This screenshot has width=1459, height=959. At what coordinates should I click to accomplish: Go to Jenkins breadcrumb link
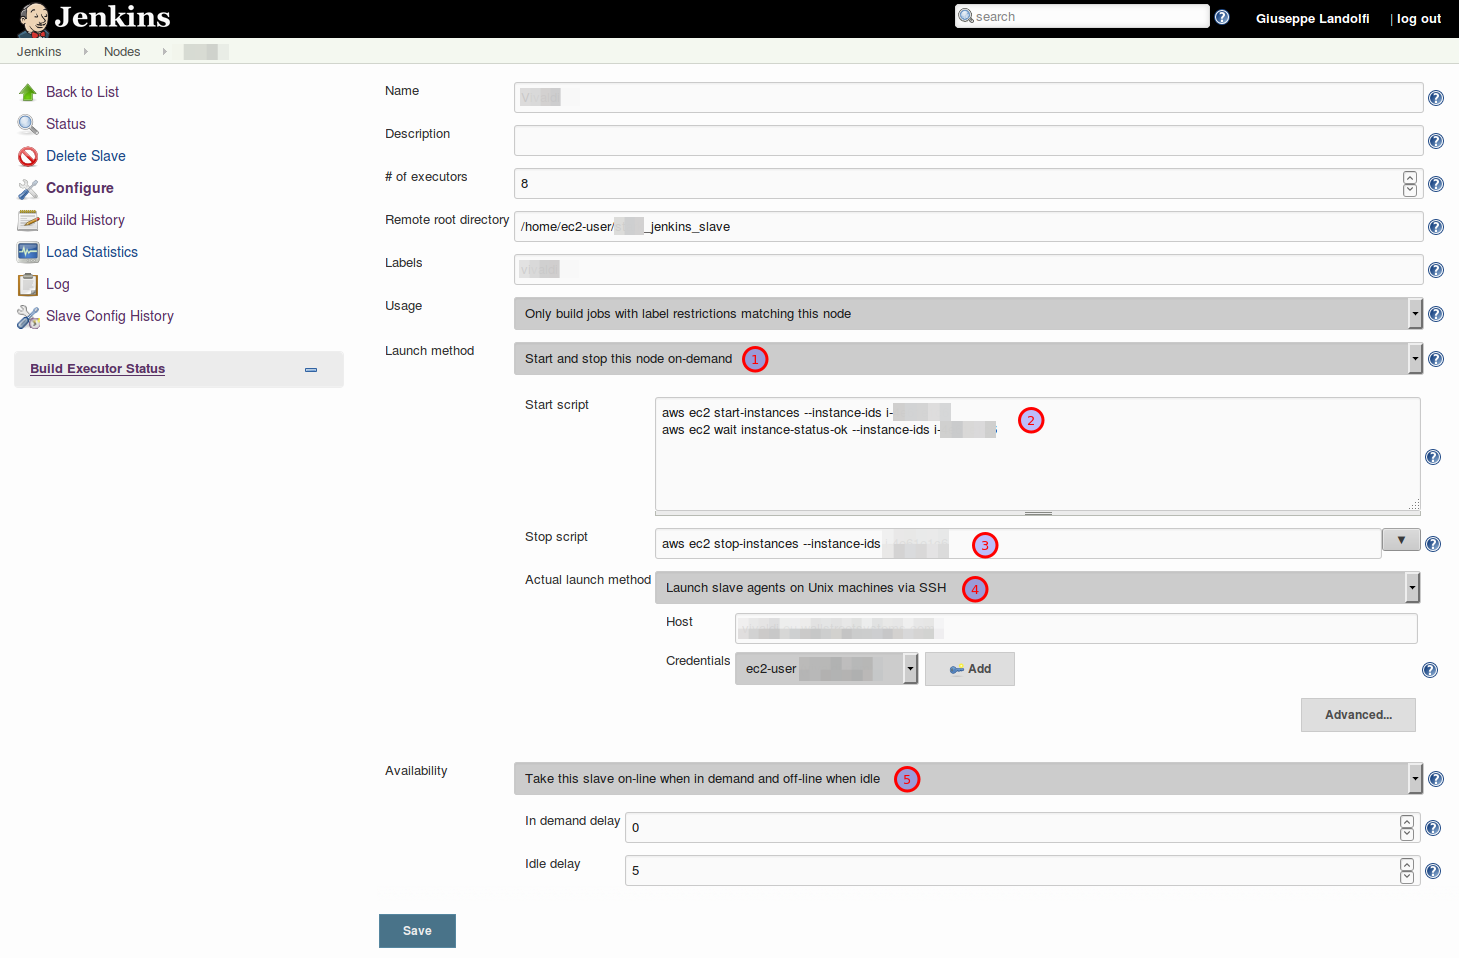coord(39,51)
